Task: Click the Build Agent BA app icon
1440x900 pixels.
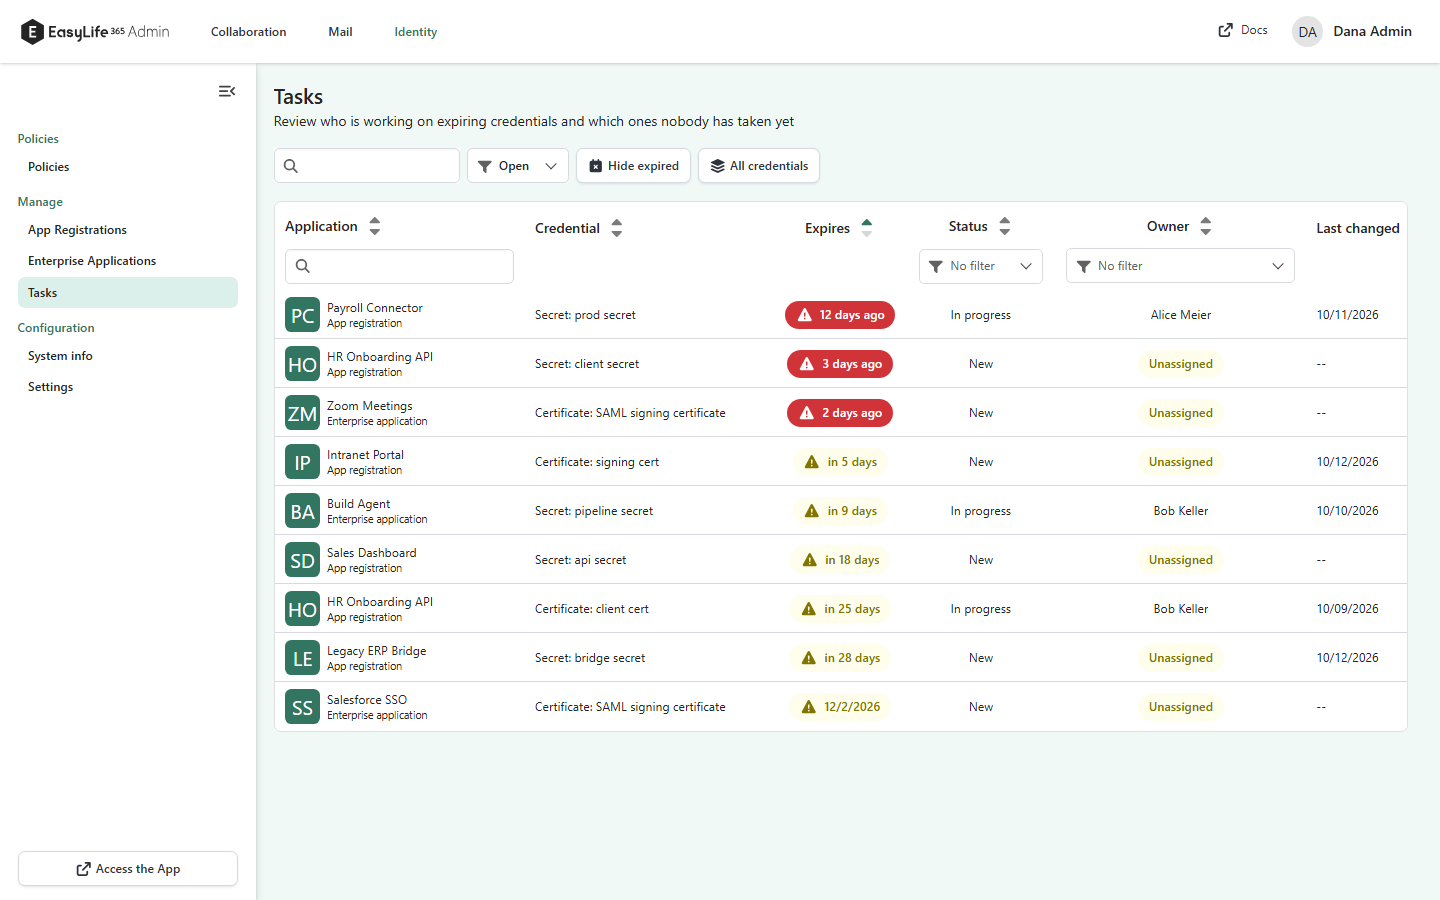Action: coord(302,511)
